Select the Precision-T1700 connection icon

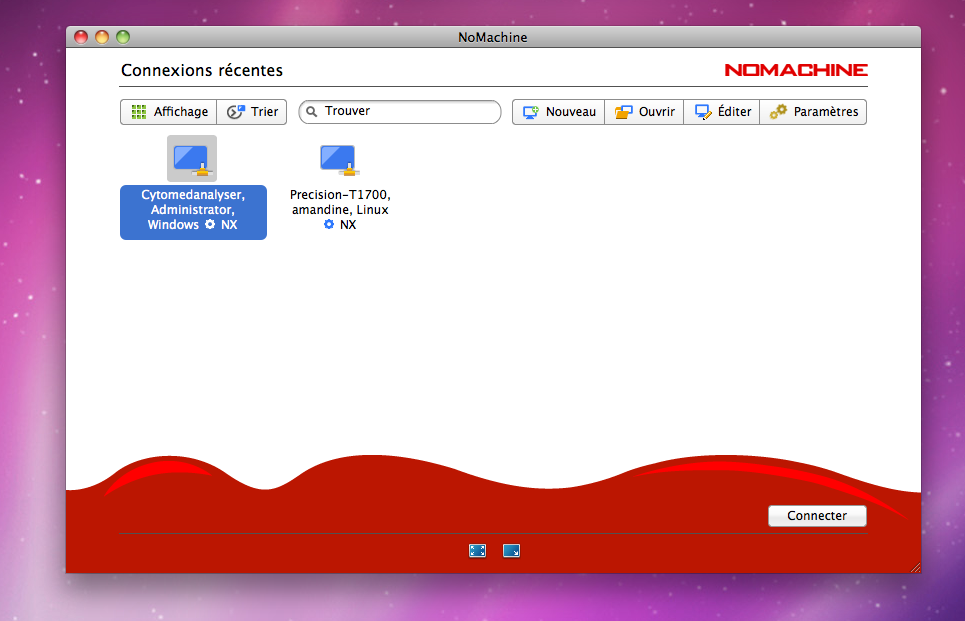pos(338,160)
